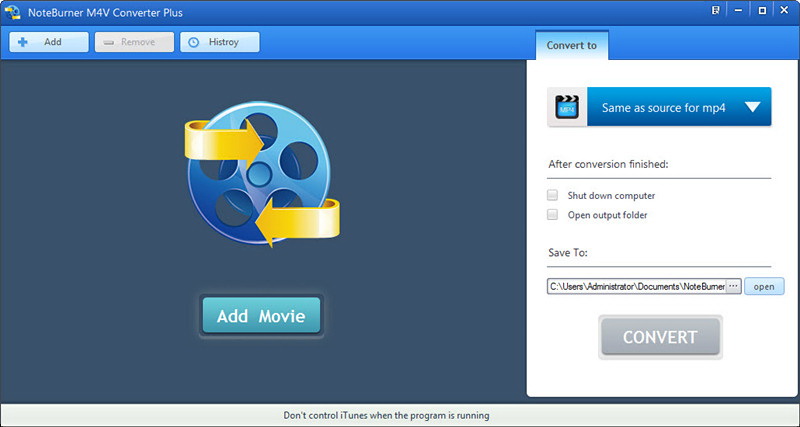Click the open output folder button
Viewport: 800px width, 427px height.
point(764,286)
